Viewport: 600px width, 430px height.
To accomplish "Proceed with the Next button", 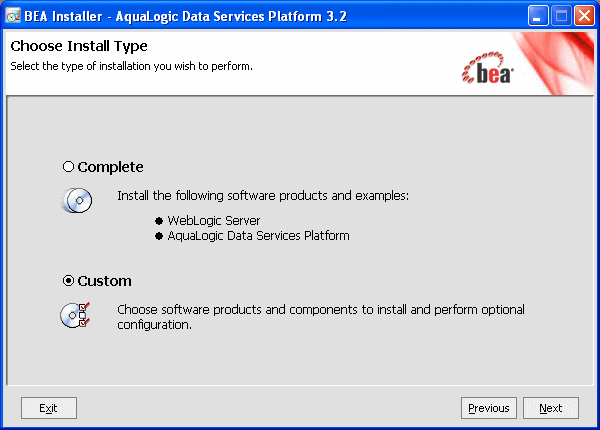I will tap(551, 408).
